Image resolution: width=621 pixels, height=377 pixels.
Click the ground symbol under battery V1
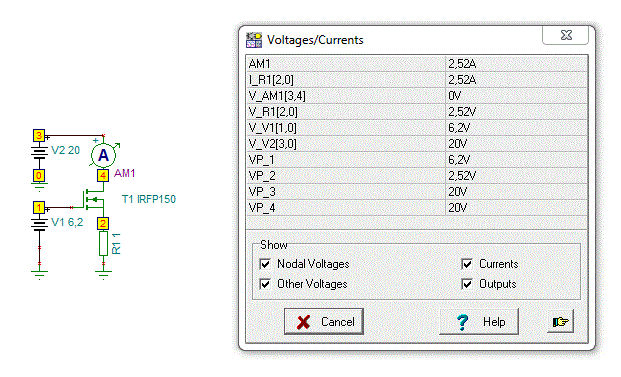pyautogui.click(x=39, y=274)
